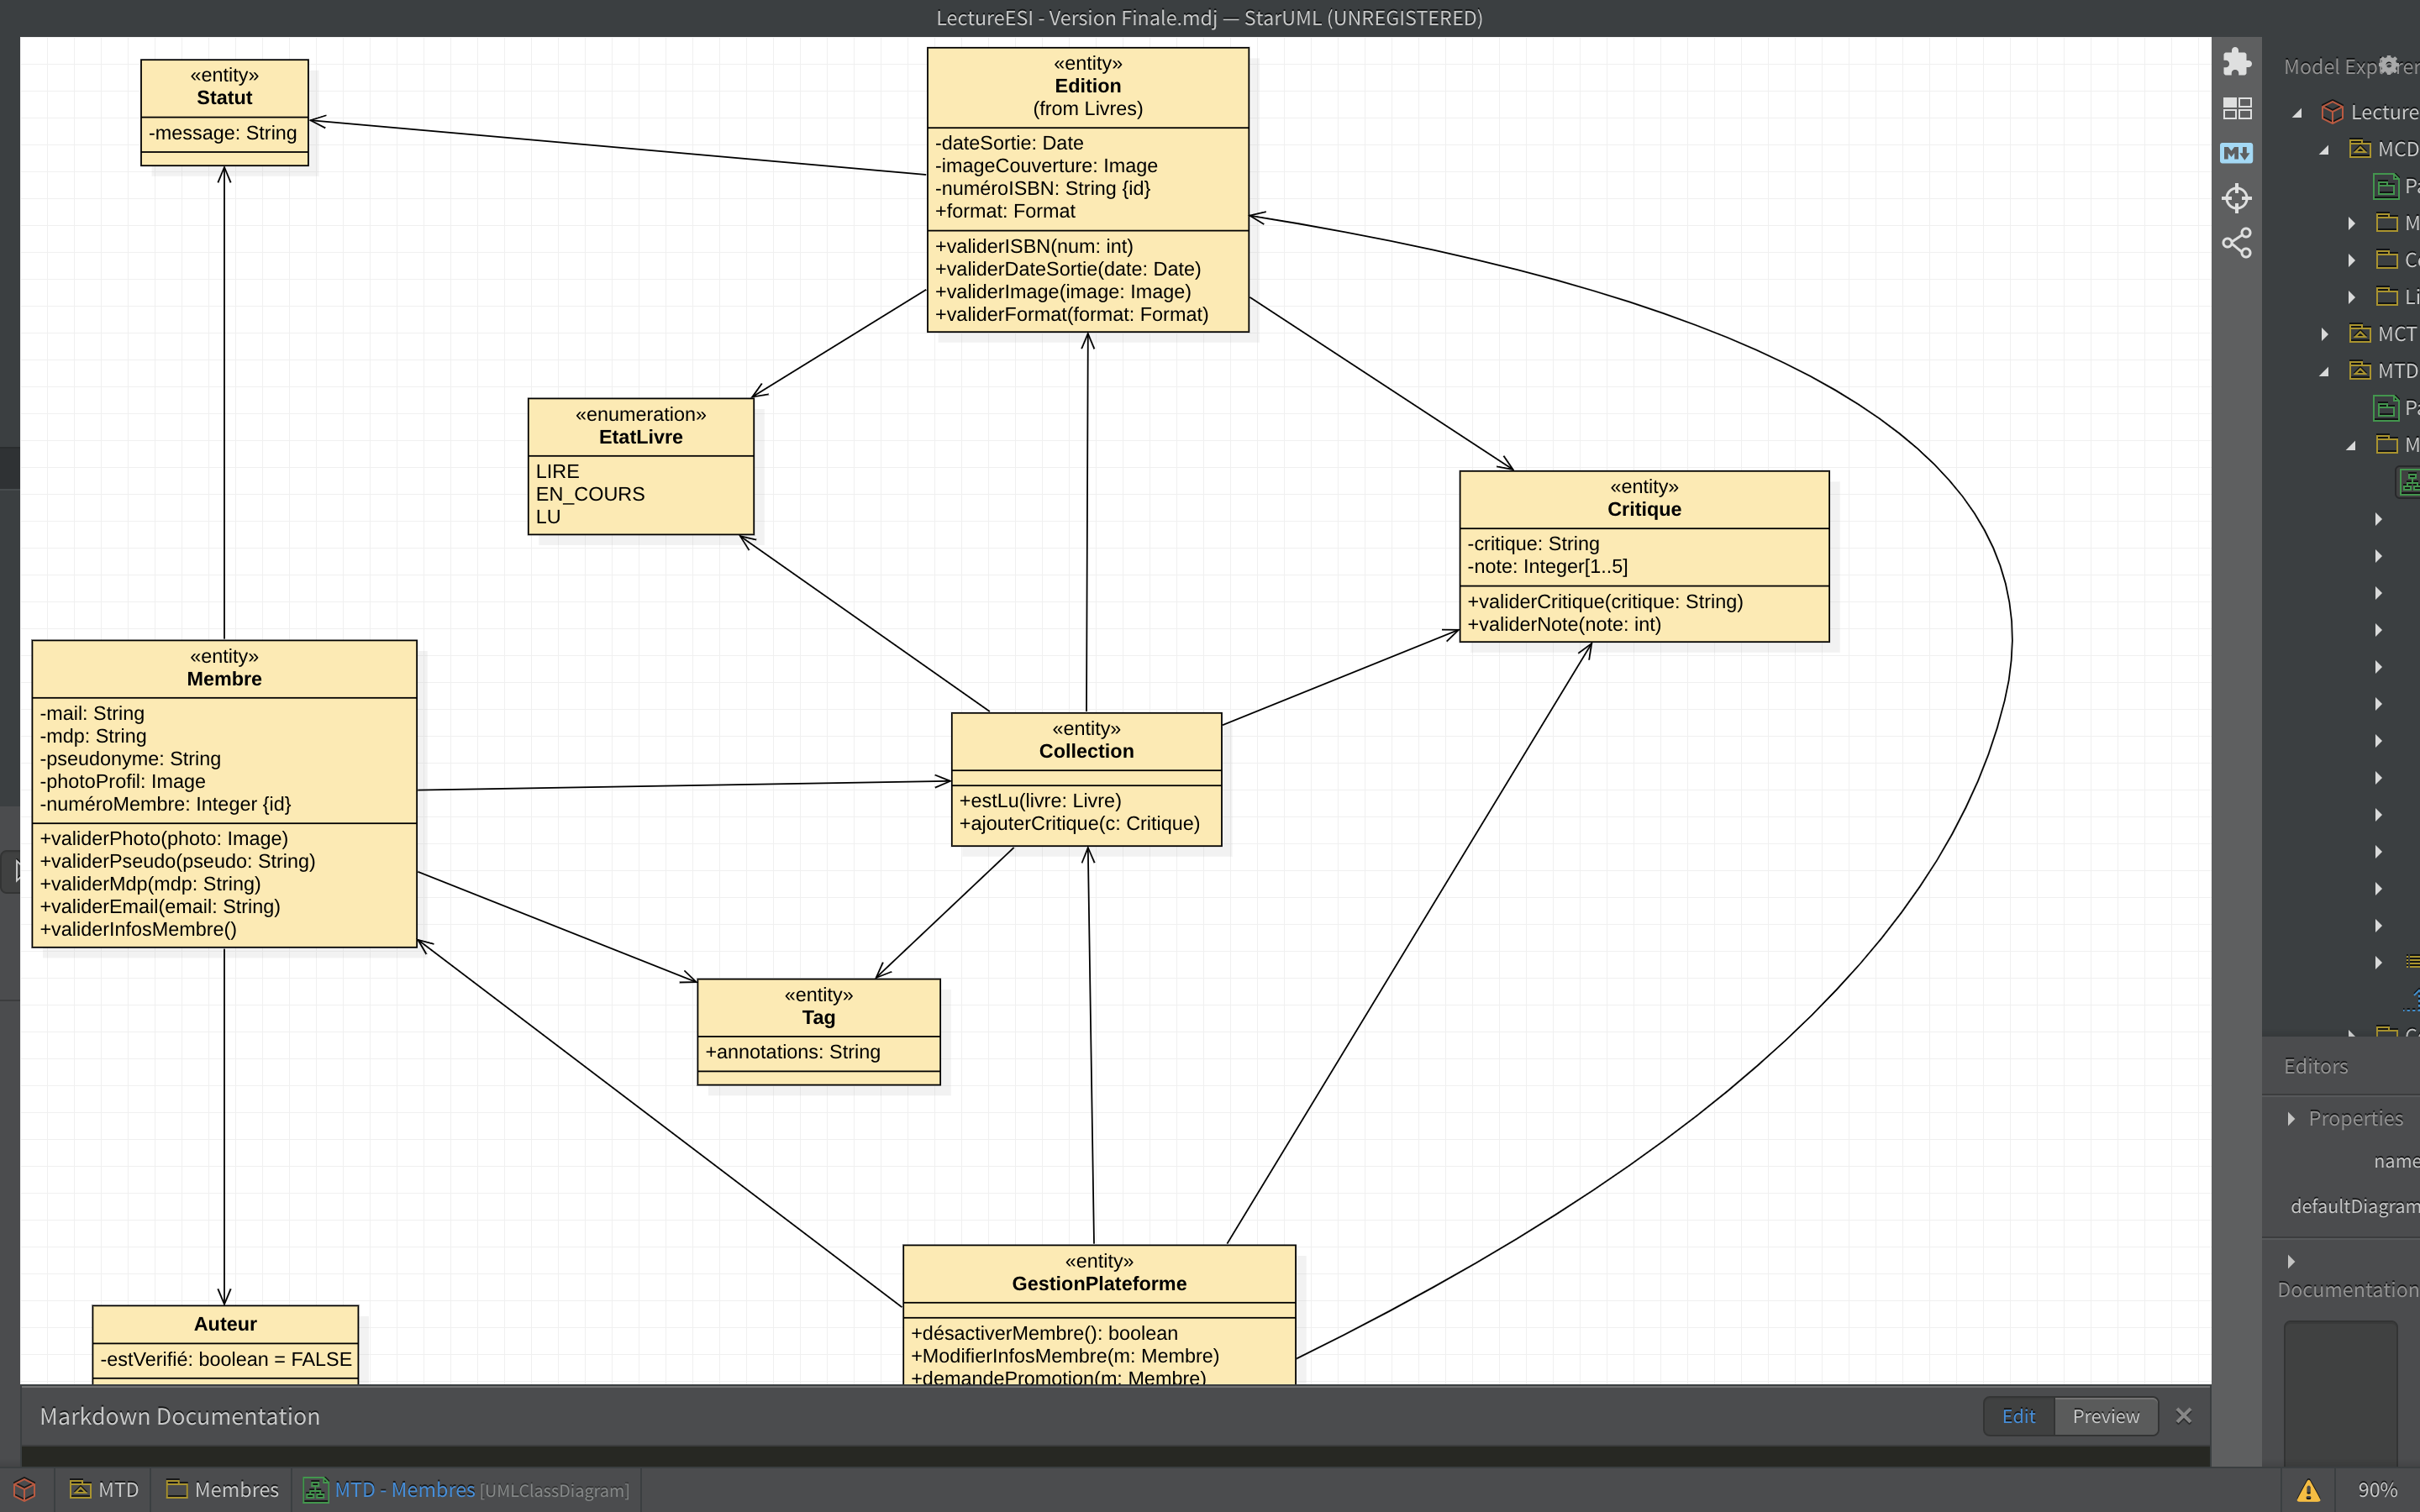
Task: Click the share icon in sidebar
Action: pos(2236,243)
